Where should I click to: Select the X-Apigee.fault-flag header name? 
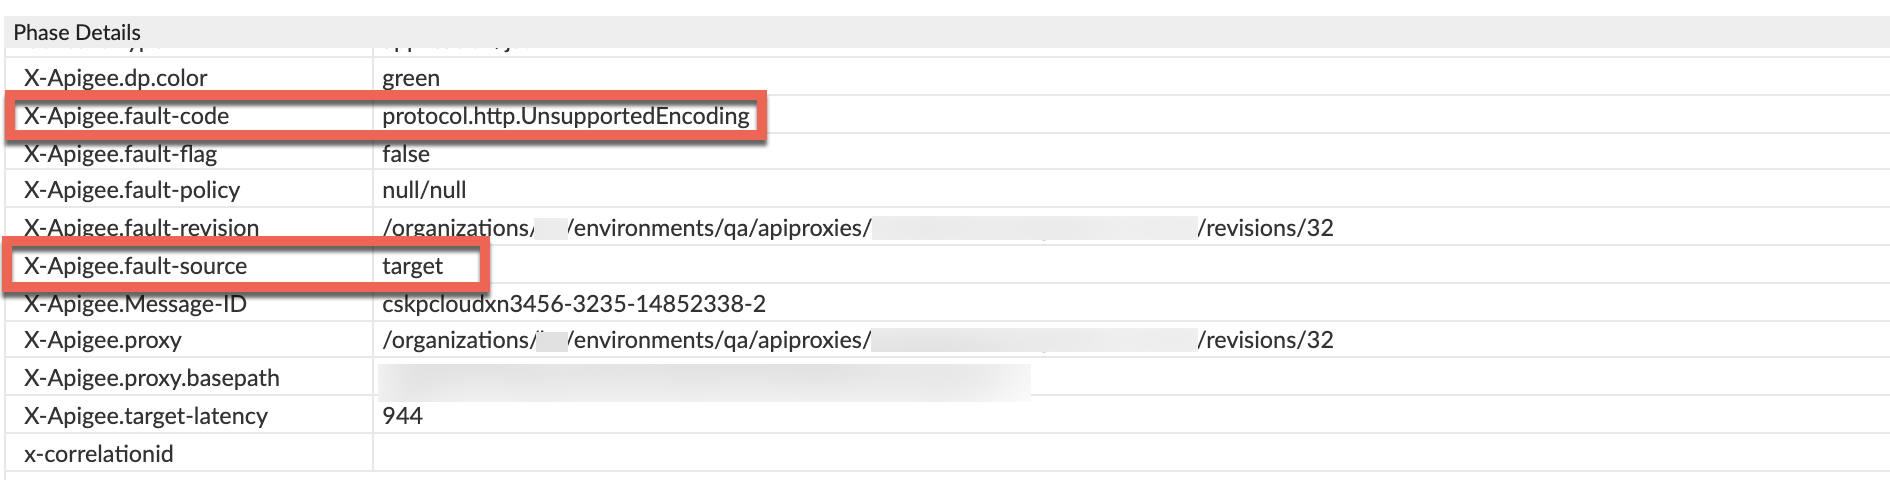(x=121, y=154)
